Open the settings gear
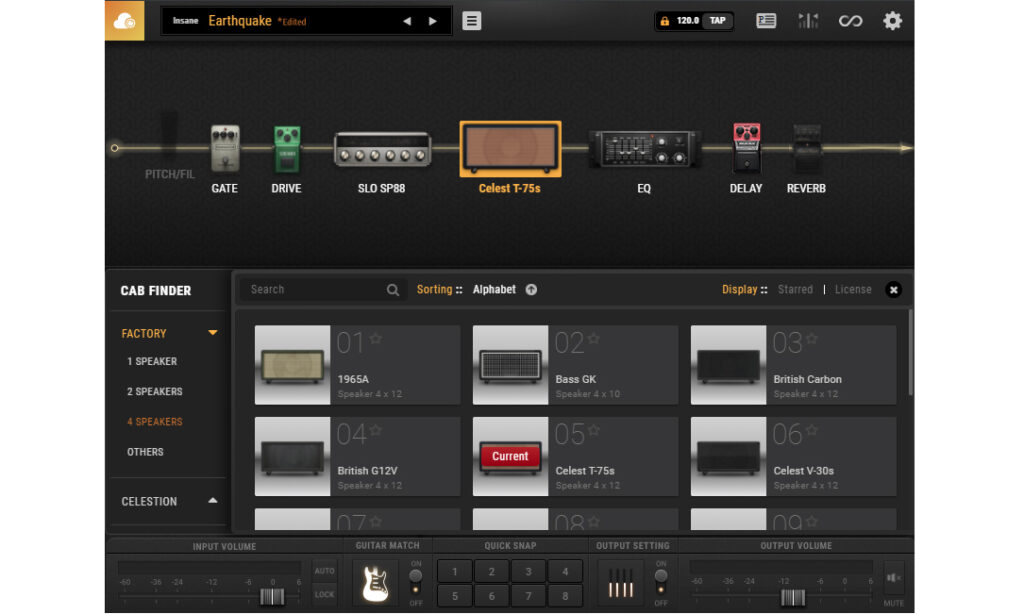 coord(892,21)
